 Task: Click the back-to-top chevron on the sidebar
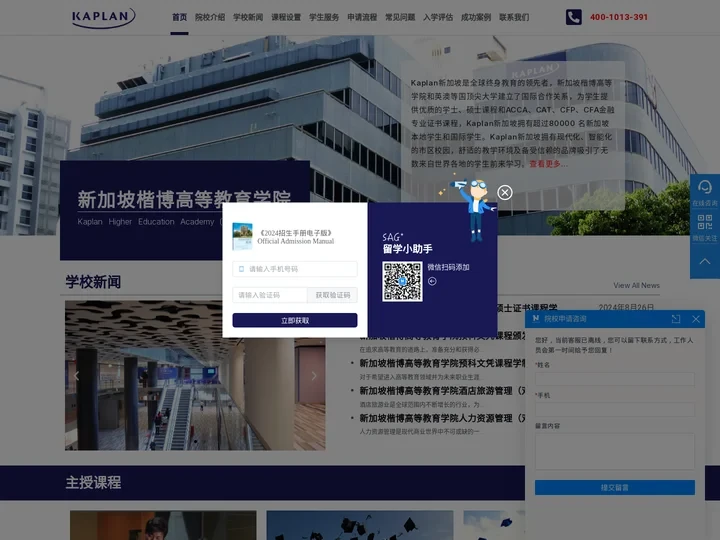(704, 262)
